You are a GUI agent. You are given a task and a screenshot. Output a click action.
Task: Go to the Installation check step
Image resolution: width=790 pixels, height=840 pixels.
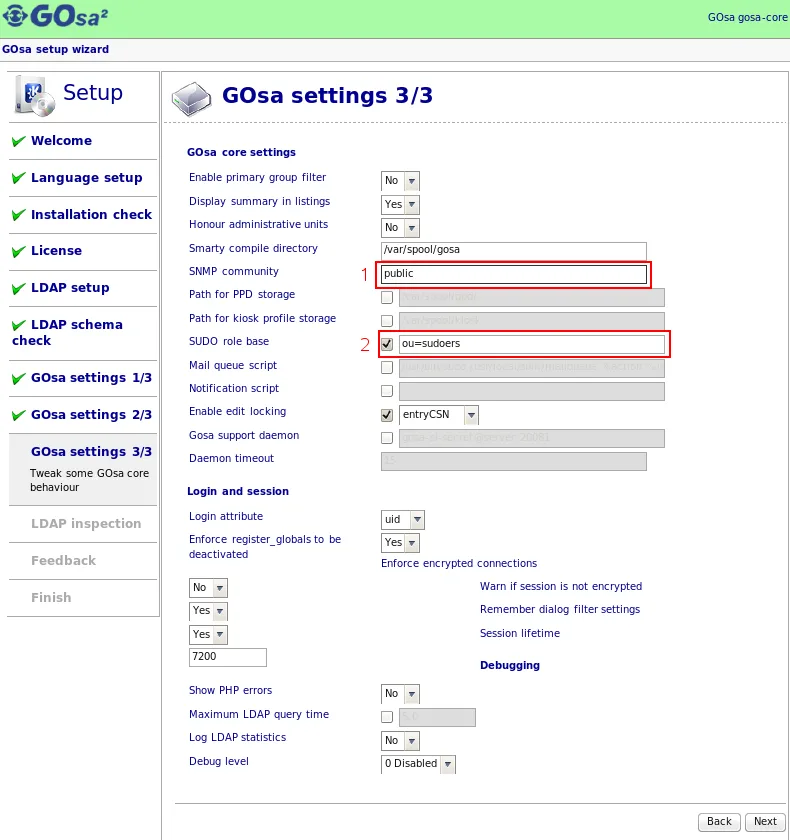pos(92,215)
